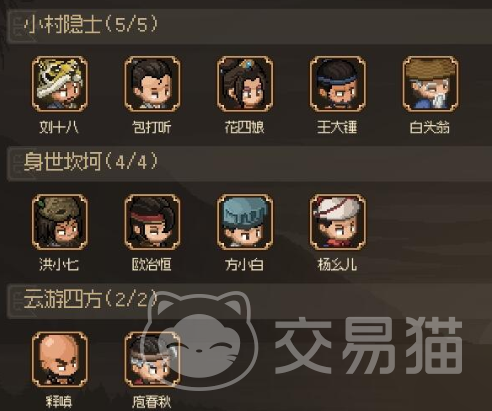Select the 庖春秋 character avatar
This screenshot has width=492, height=411.
coord(152,359)
